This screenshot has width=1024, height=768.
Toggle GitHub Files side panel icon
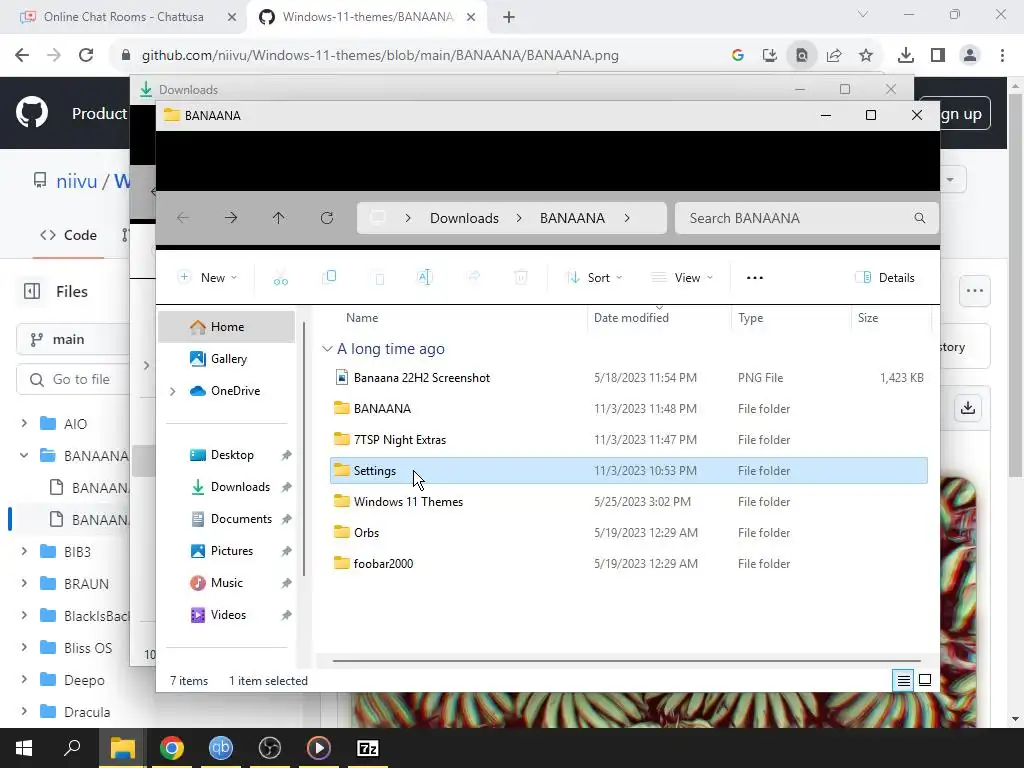tap(31, 291)
